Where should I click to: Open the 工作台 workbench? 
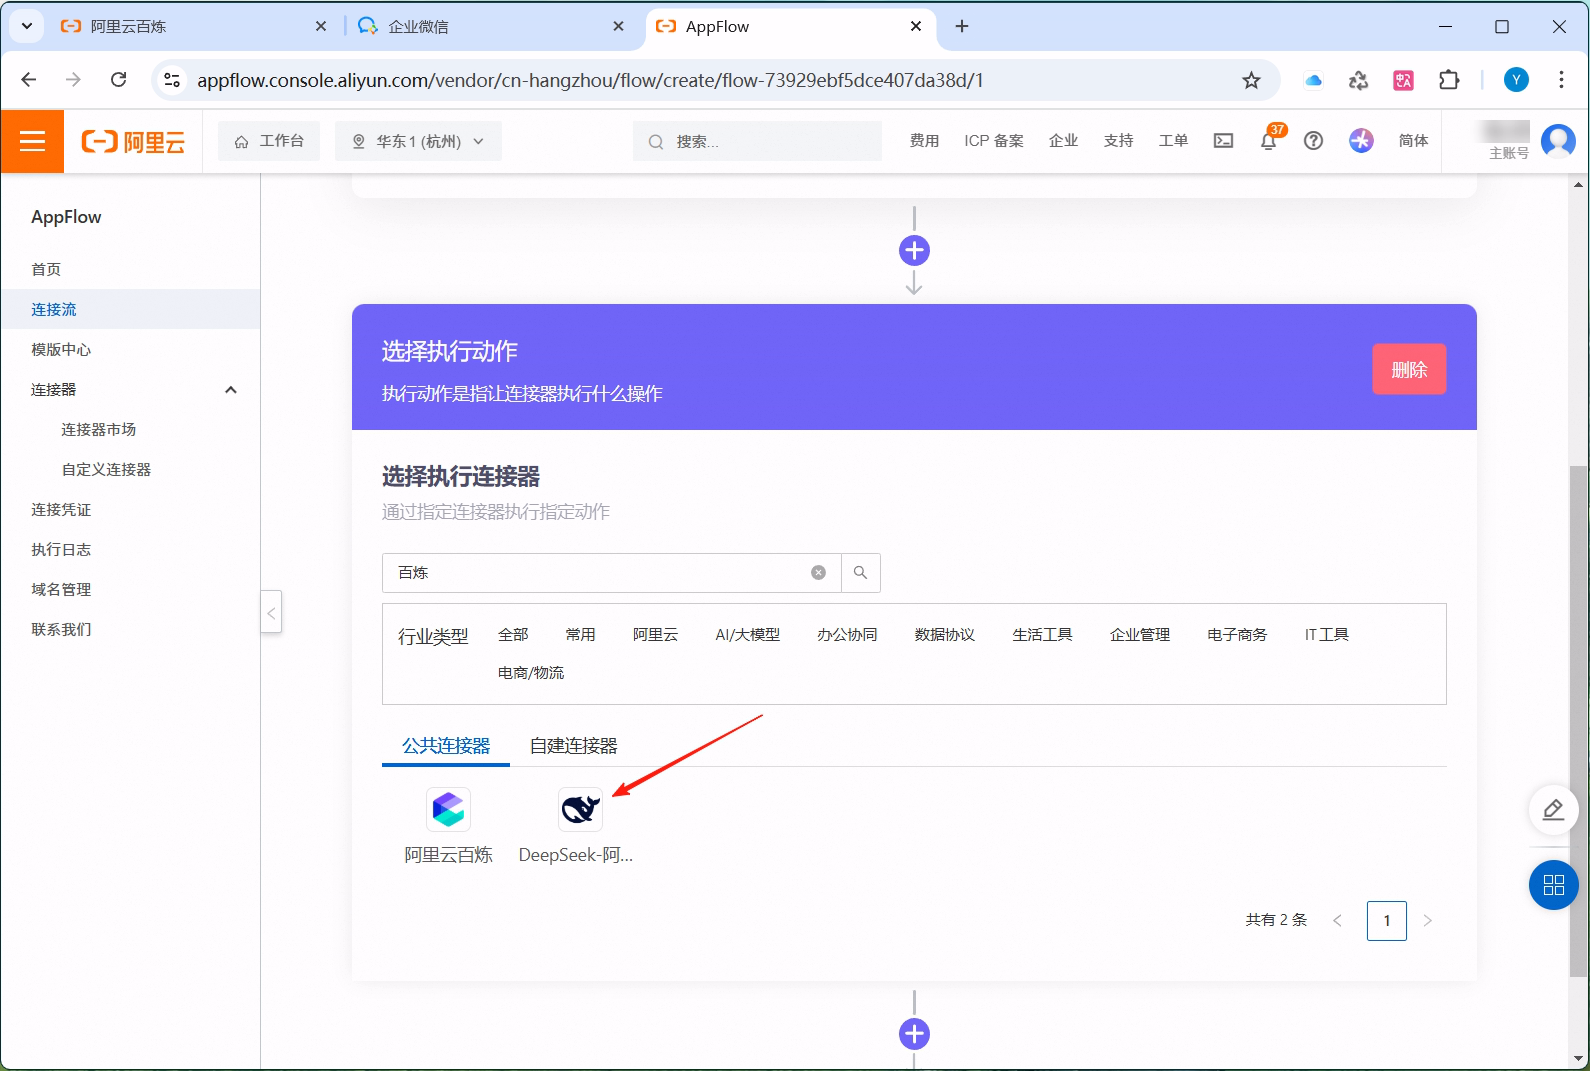pos(269,141)
